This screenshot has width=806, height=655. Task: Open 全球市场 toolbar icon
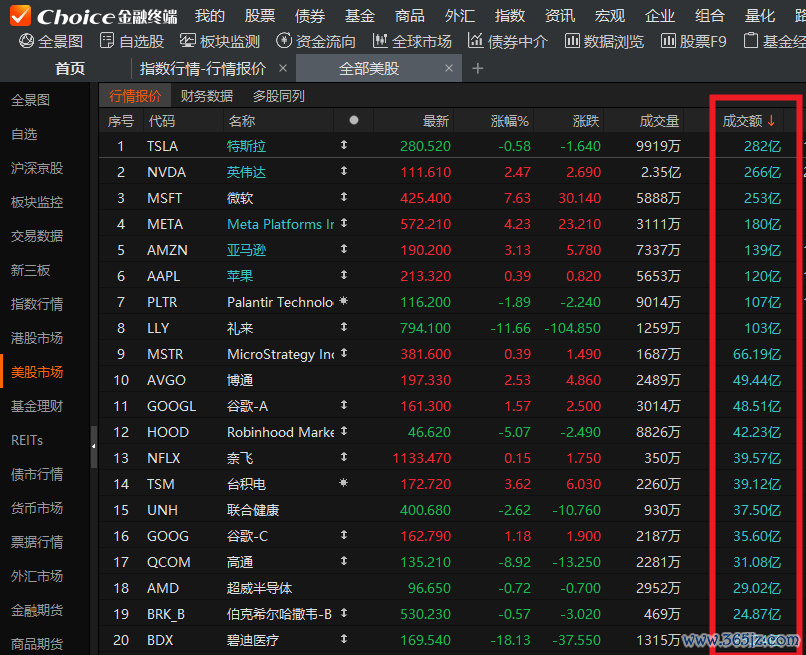coord(380,41)
